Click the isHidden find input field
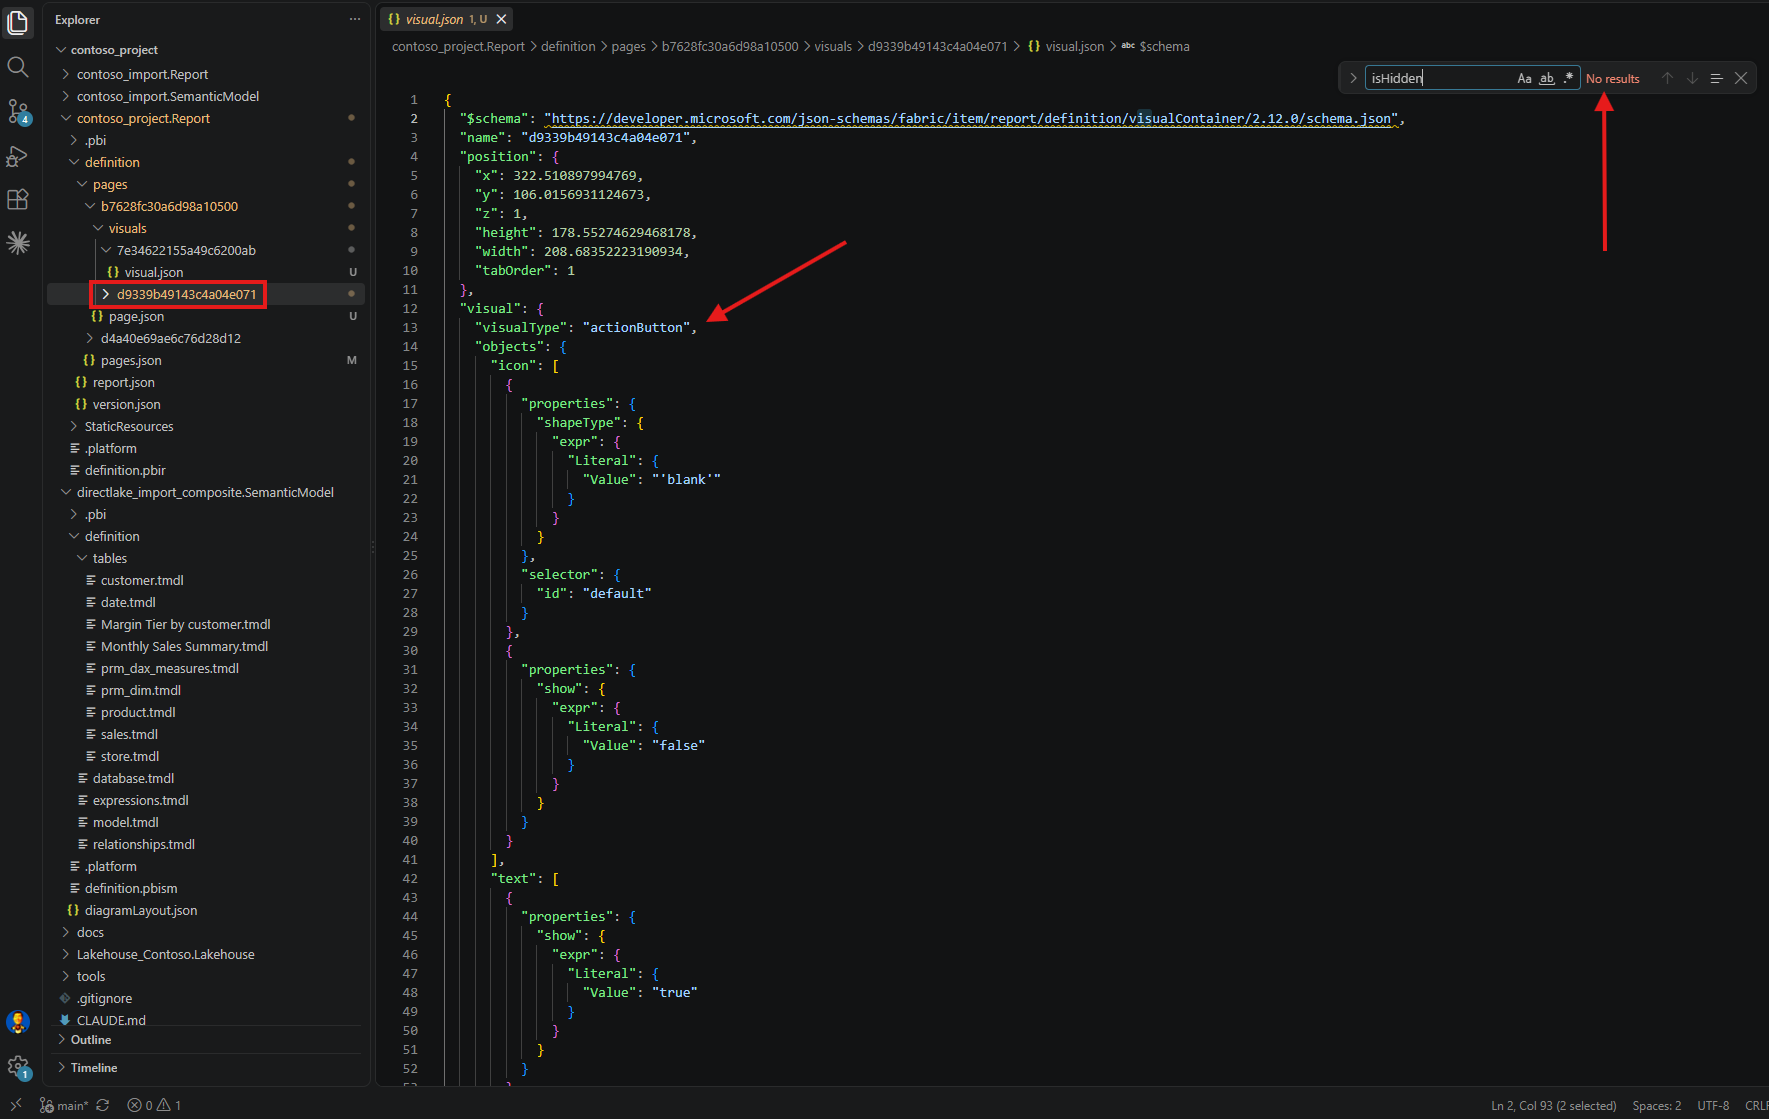This screenshot has height=1119, width=1769. point(1438,78)
